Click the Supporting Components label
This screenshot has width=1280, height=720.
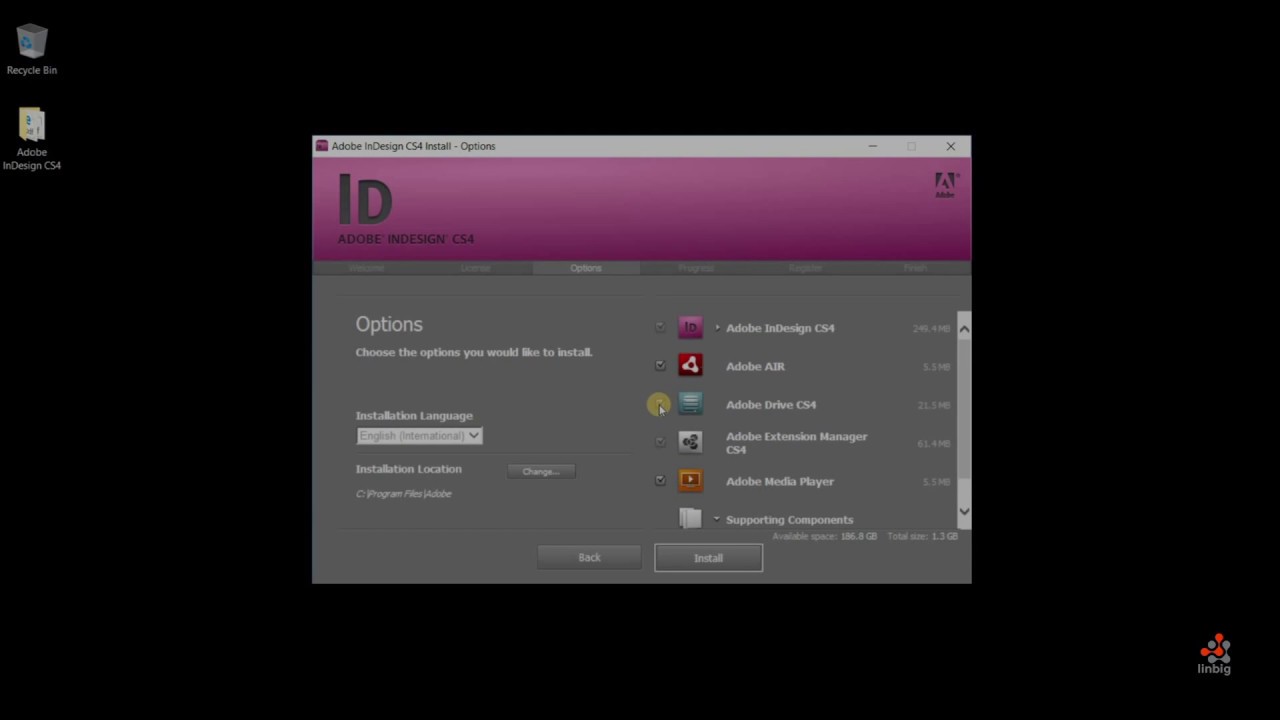[x=789, y=520]
